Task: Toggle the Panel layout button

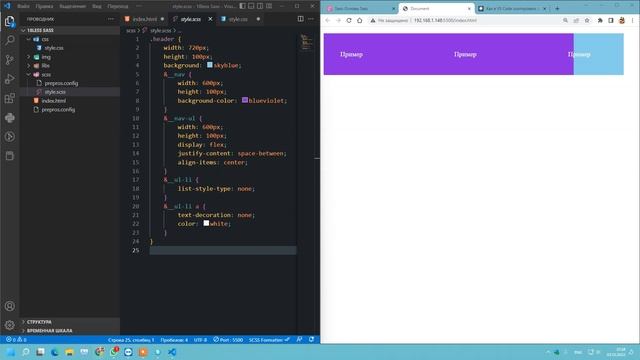Action: tap(251, 6)
